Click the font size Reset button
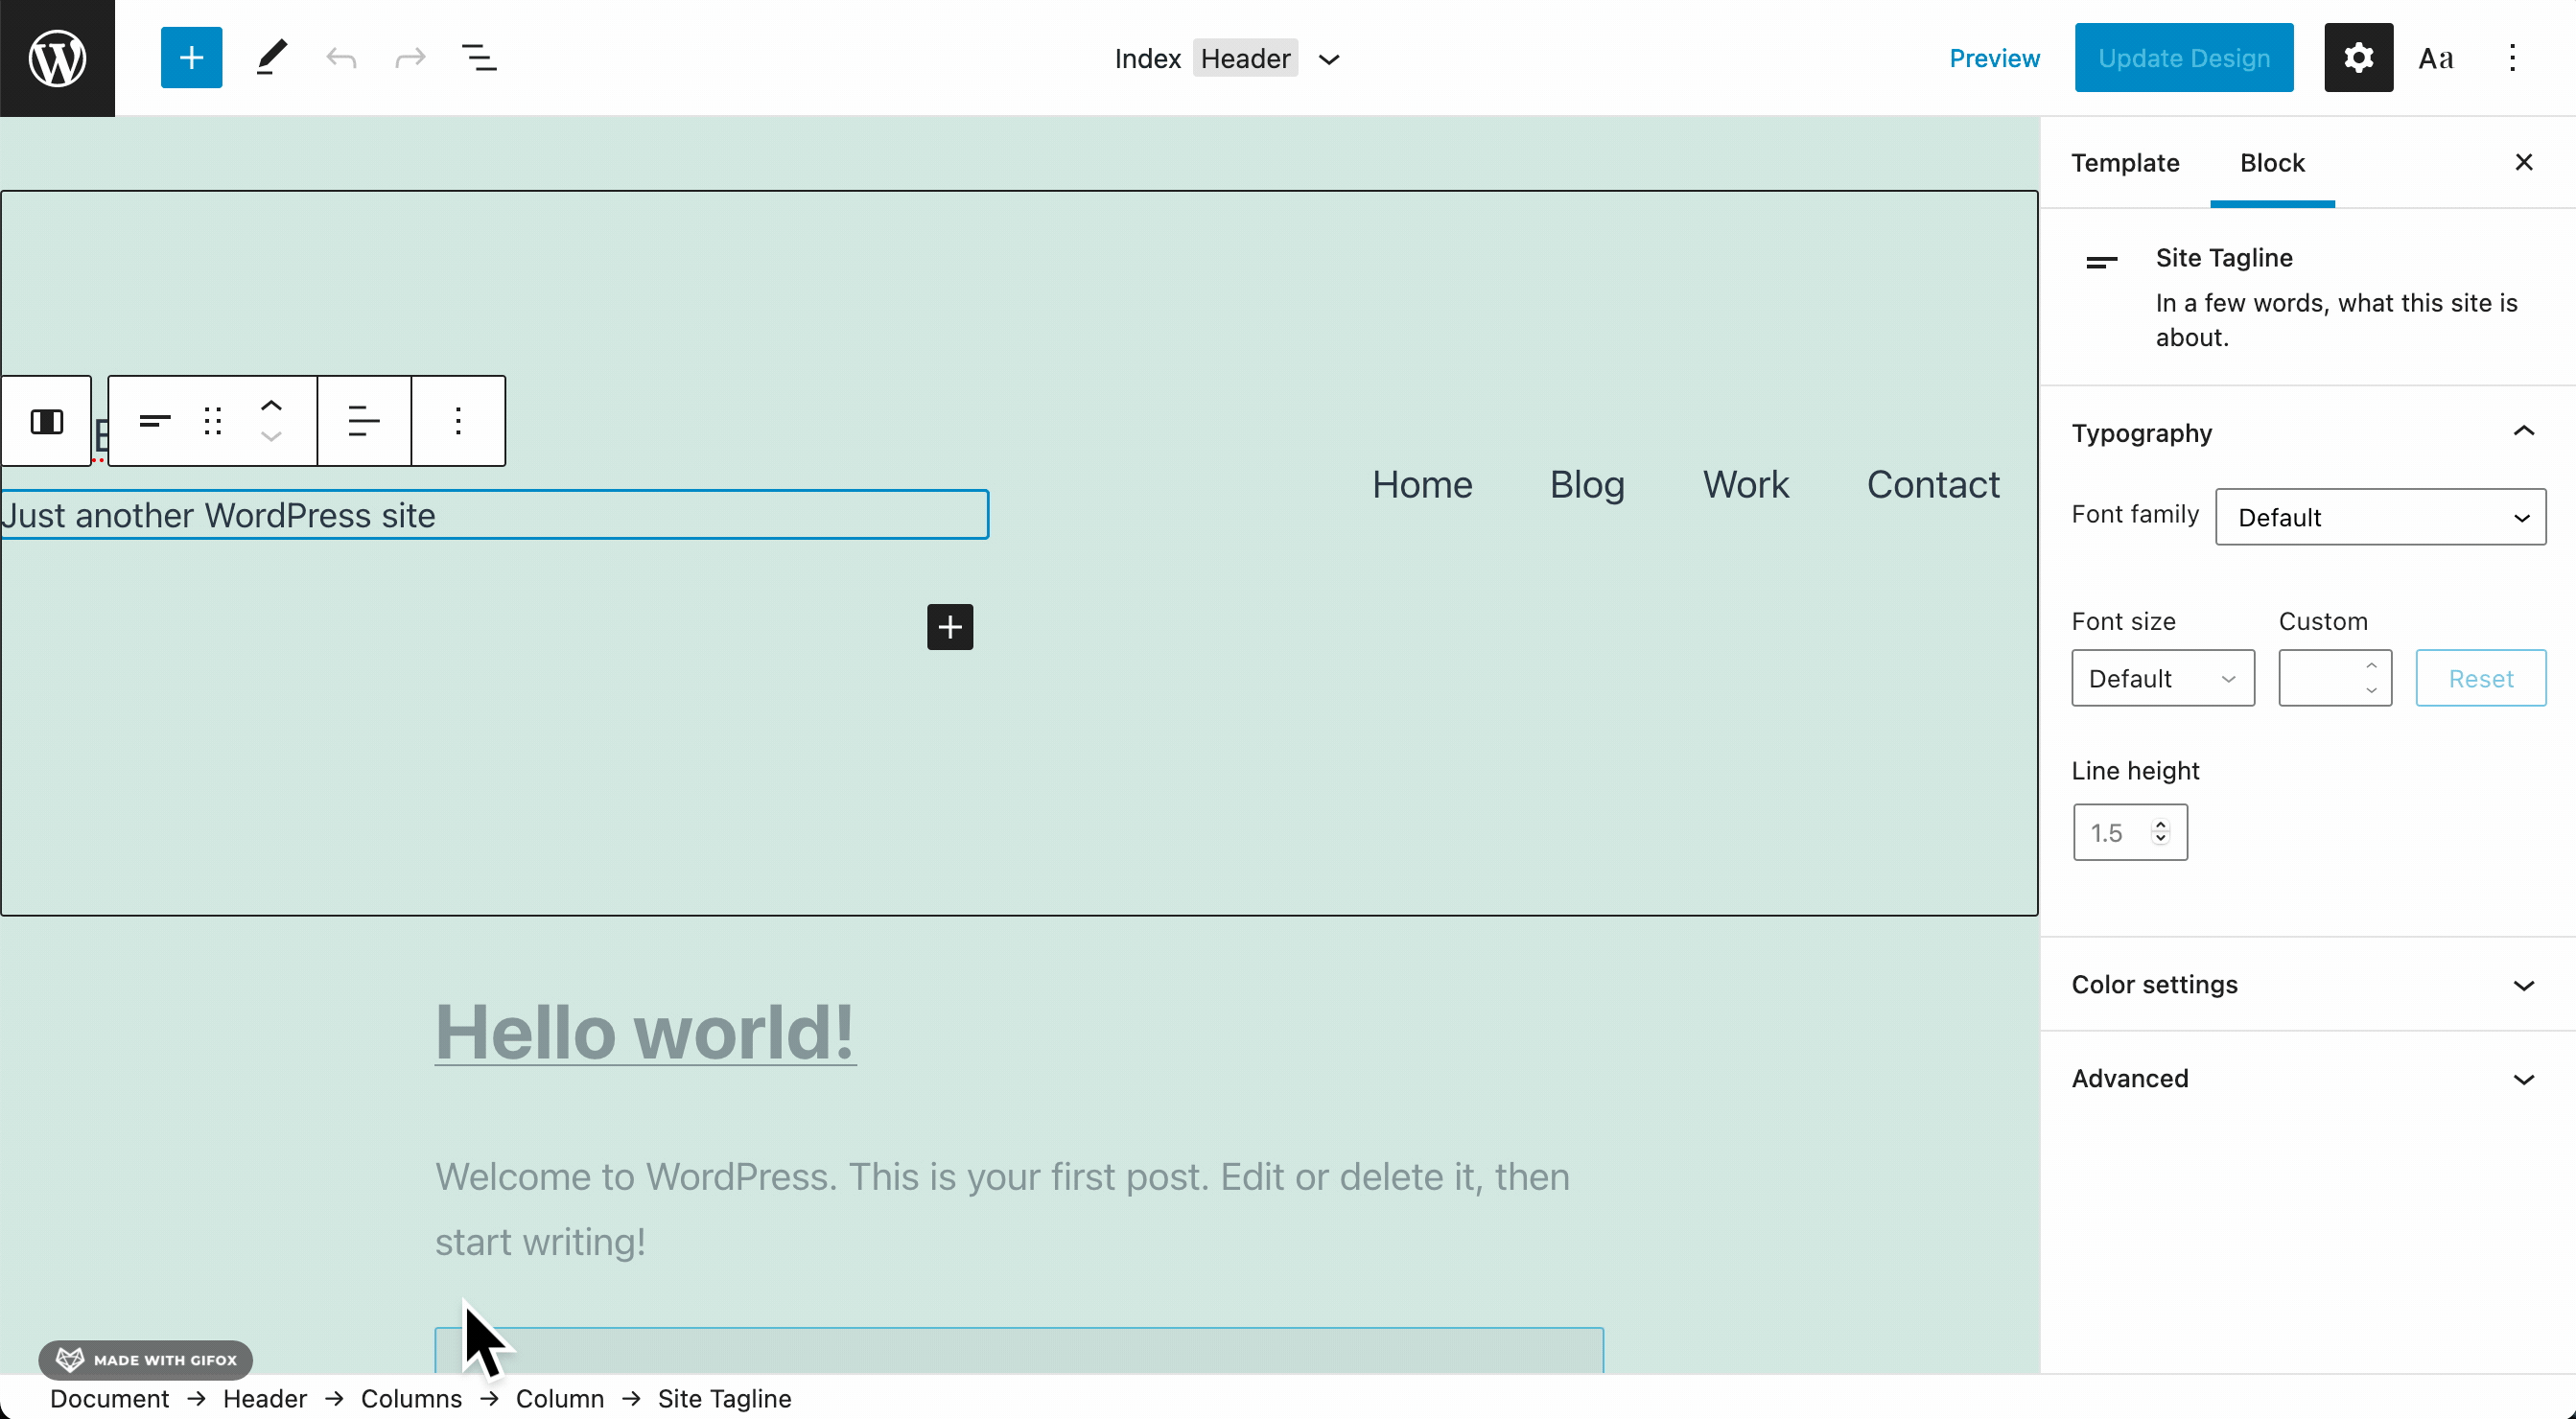This screenshot has height=1419, width=2576. pyautogui.click(x=2480, y=678)
